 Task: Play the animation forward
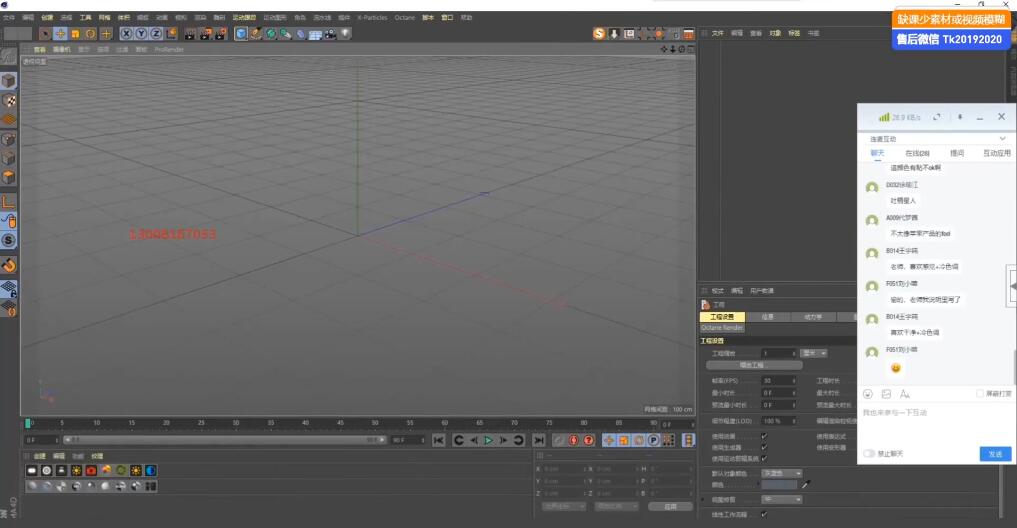point(488,440)
